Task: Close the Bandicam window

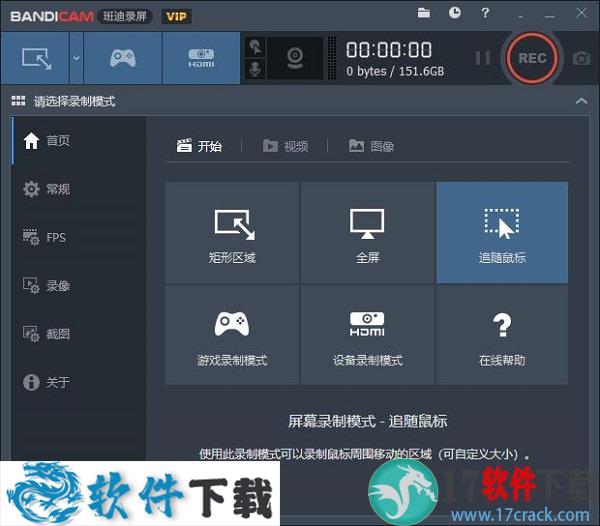Action: coord(581,13)
